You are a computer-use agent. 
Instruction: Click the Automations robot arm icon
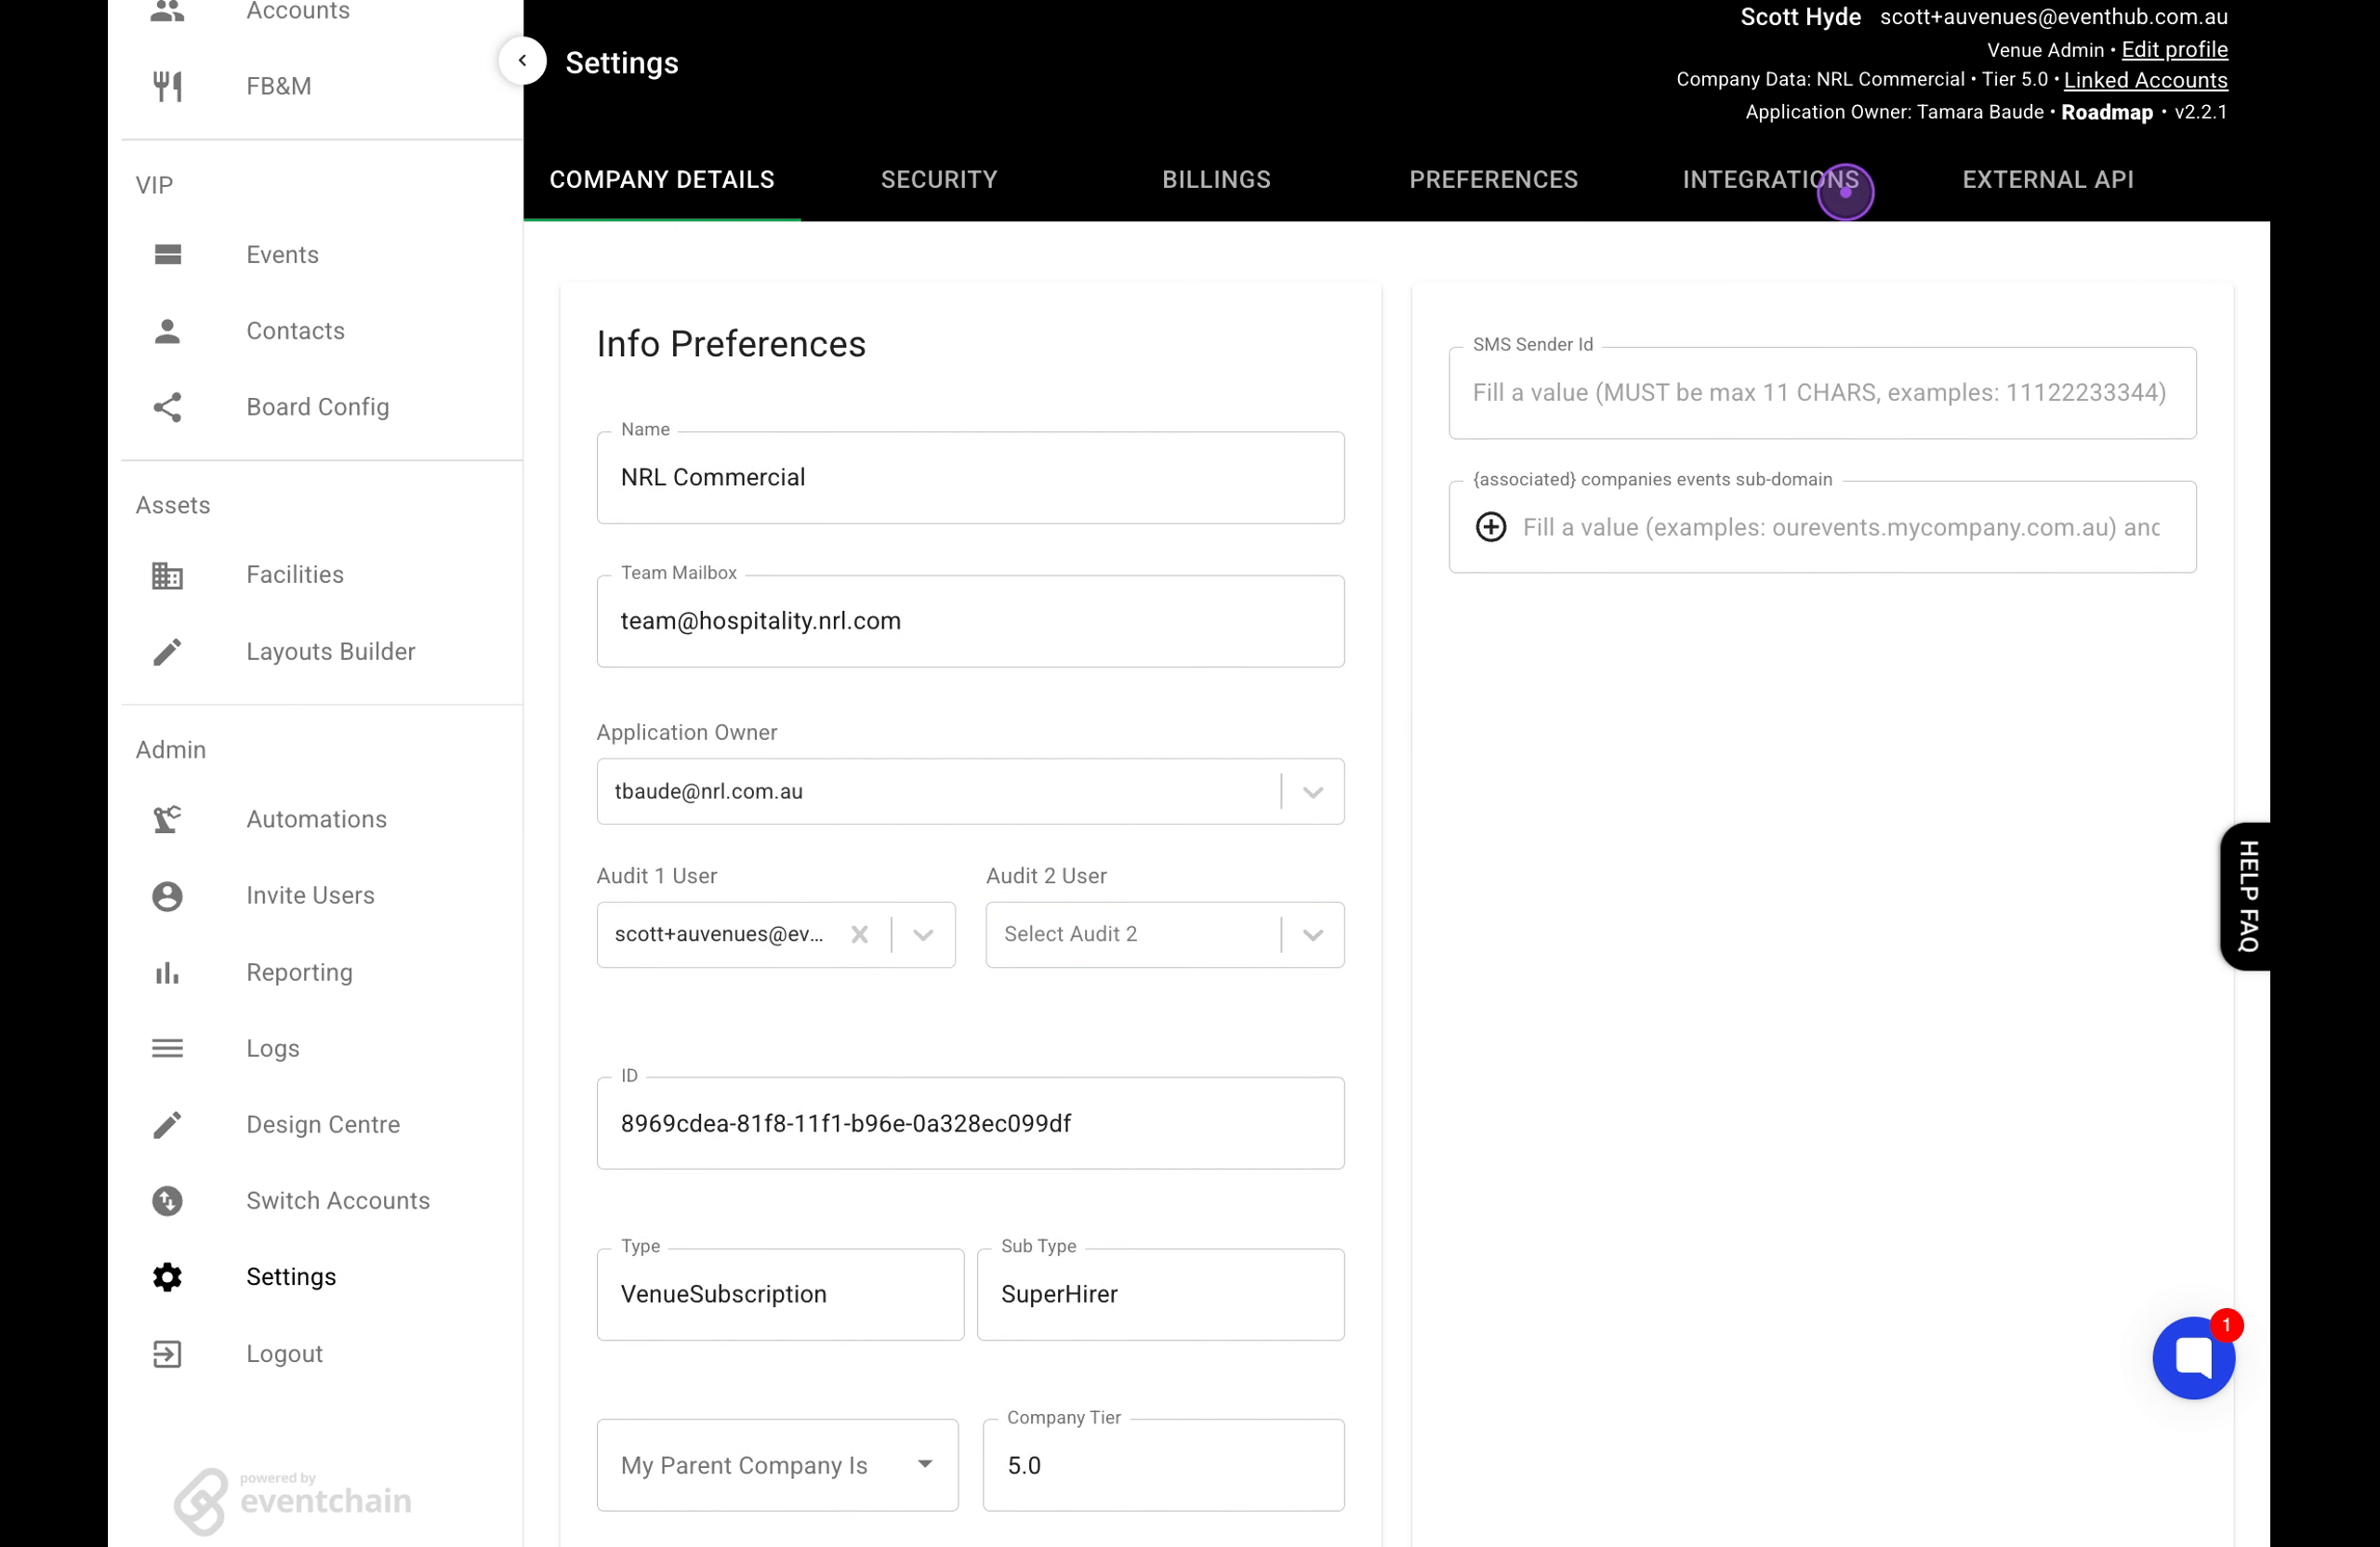coord(167,819)
